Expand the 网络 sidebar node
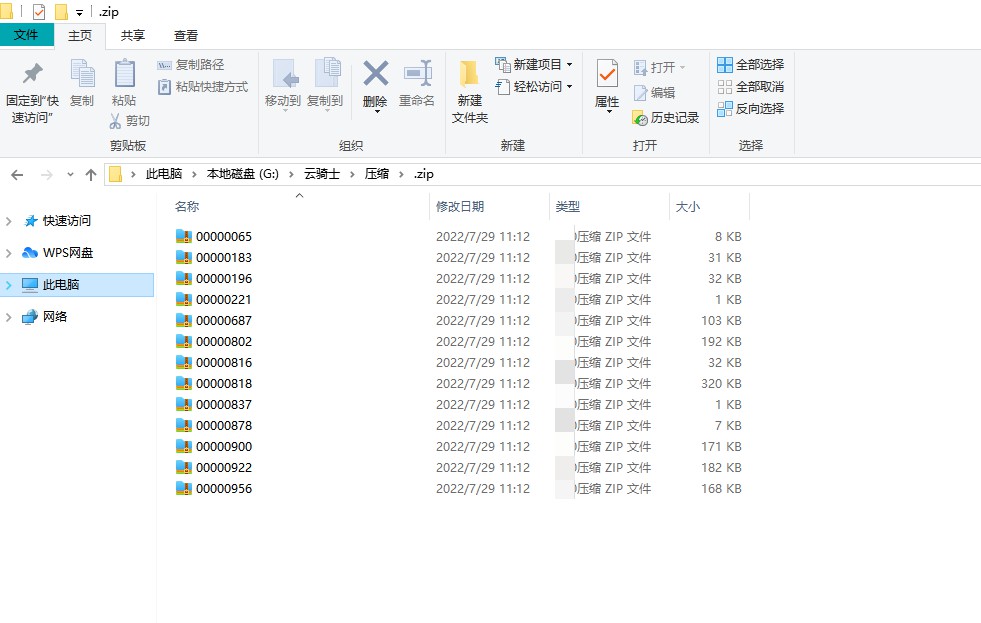This screenshot has height=623, width=981. pos(8,316)
